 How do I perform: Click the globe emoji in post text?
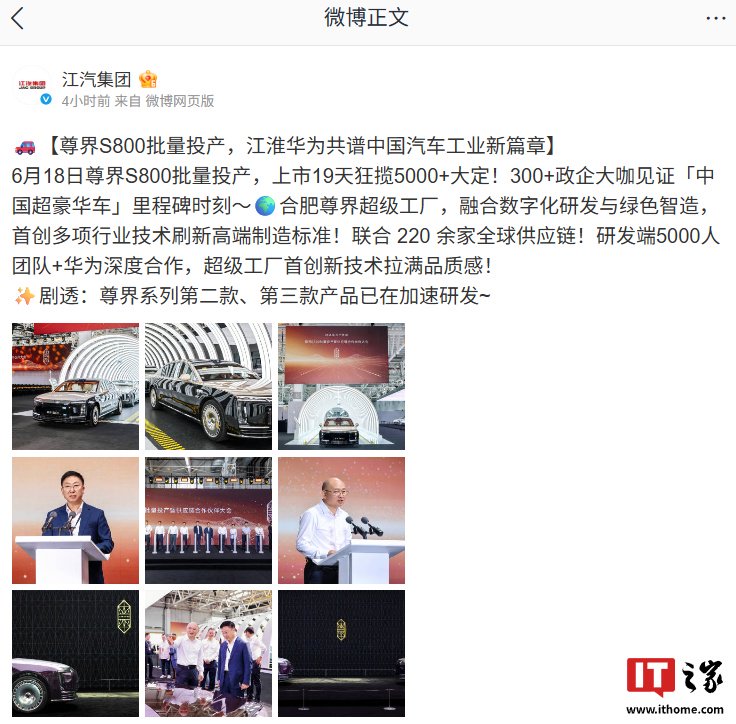coord(265,206)
